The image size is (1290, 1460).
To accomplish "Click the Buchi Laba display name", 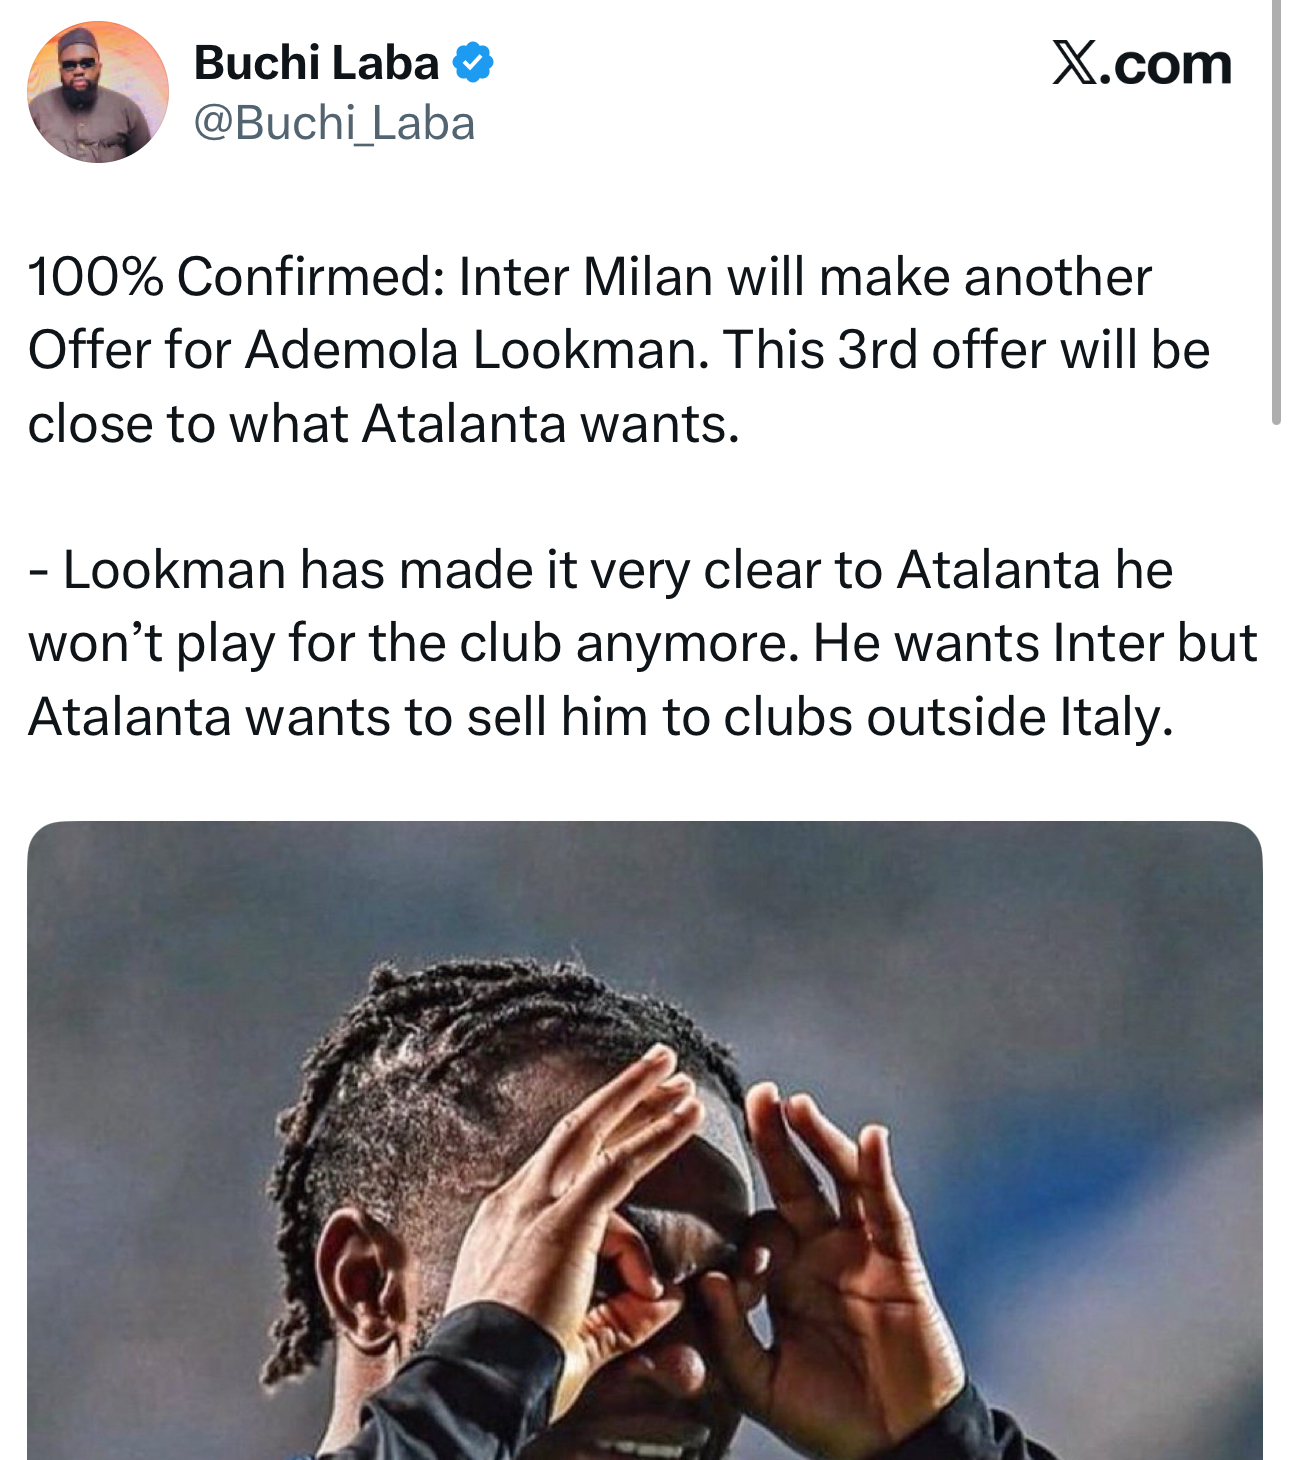I will pos(316,63).
